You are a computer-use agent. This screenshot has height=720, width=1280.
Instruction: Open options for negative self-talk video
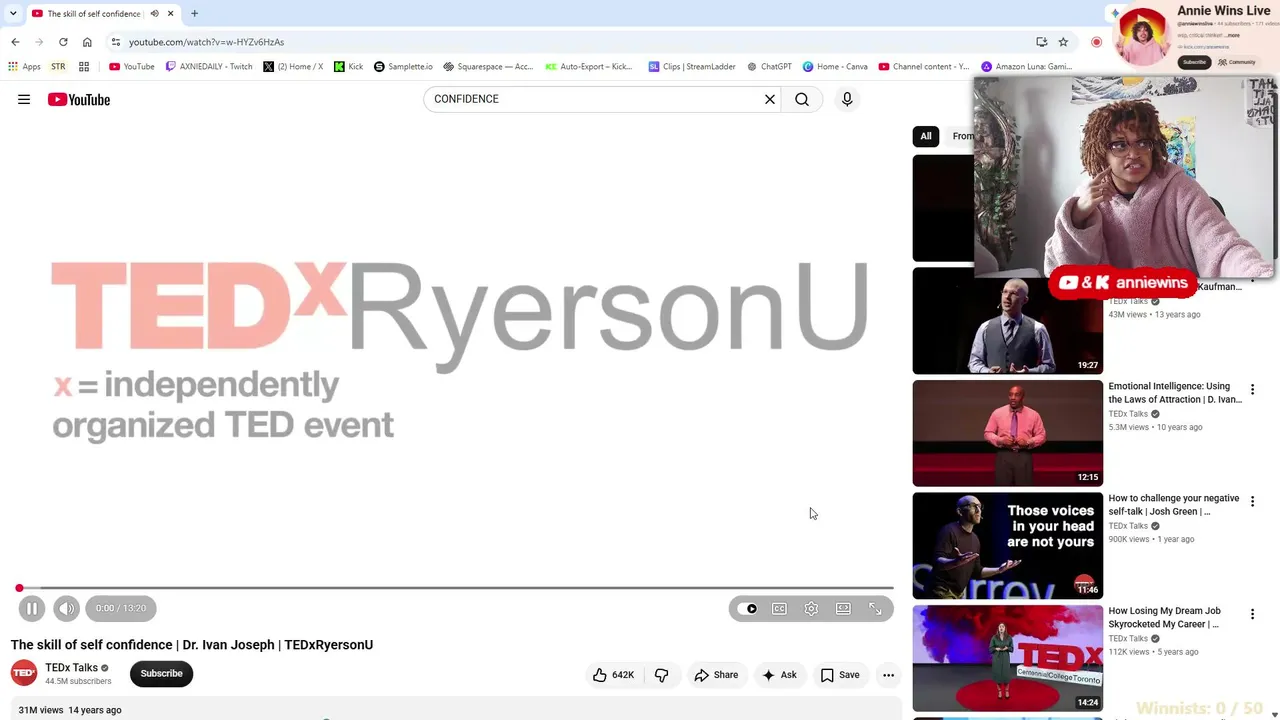pos(1252,501)
